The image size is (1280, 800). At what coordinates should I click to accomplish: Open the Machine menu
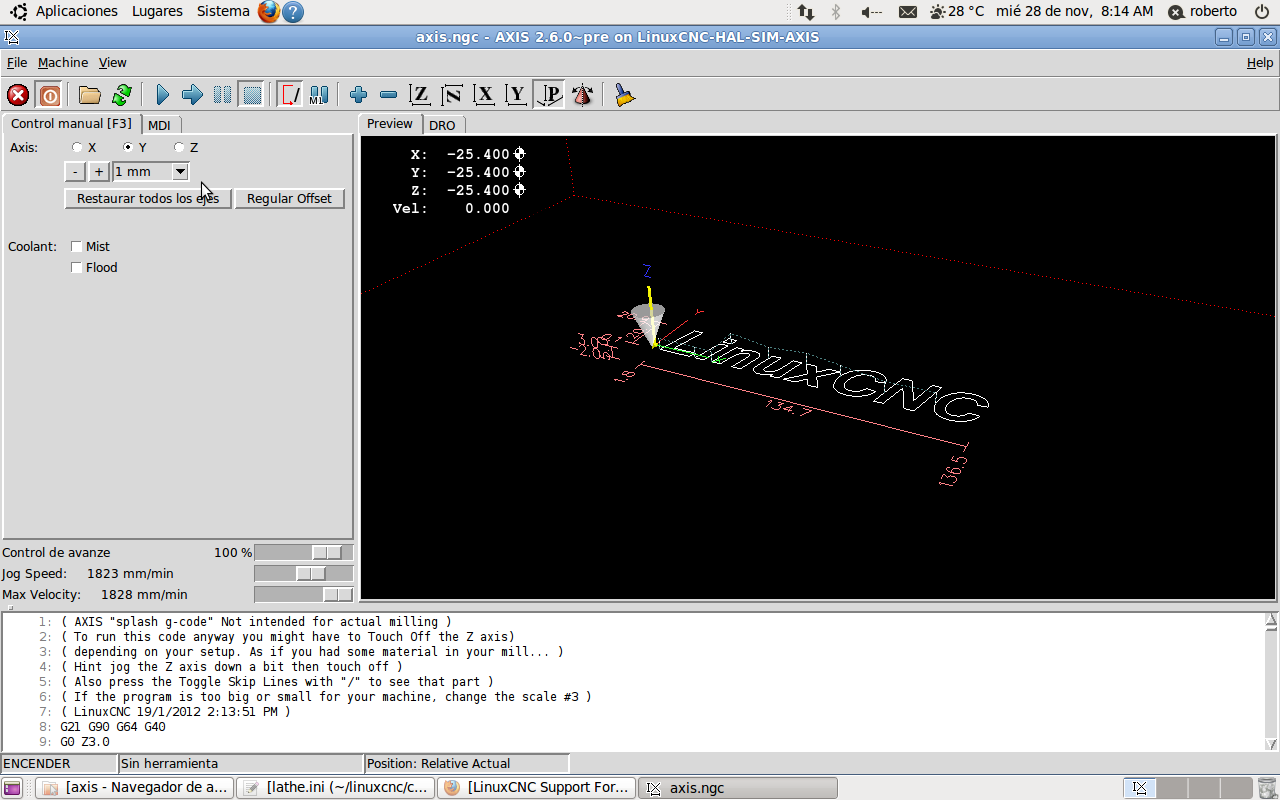(x=63, y=62)
